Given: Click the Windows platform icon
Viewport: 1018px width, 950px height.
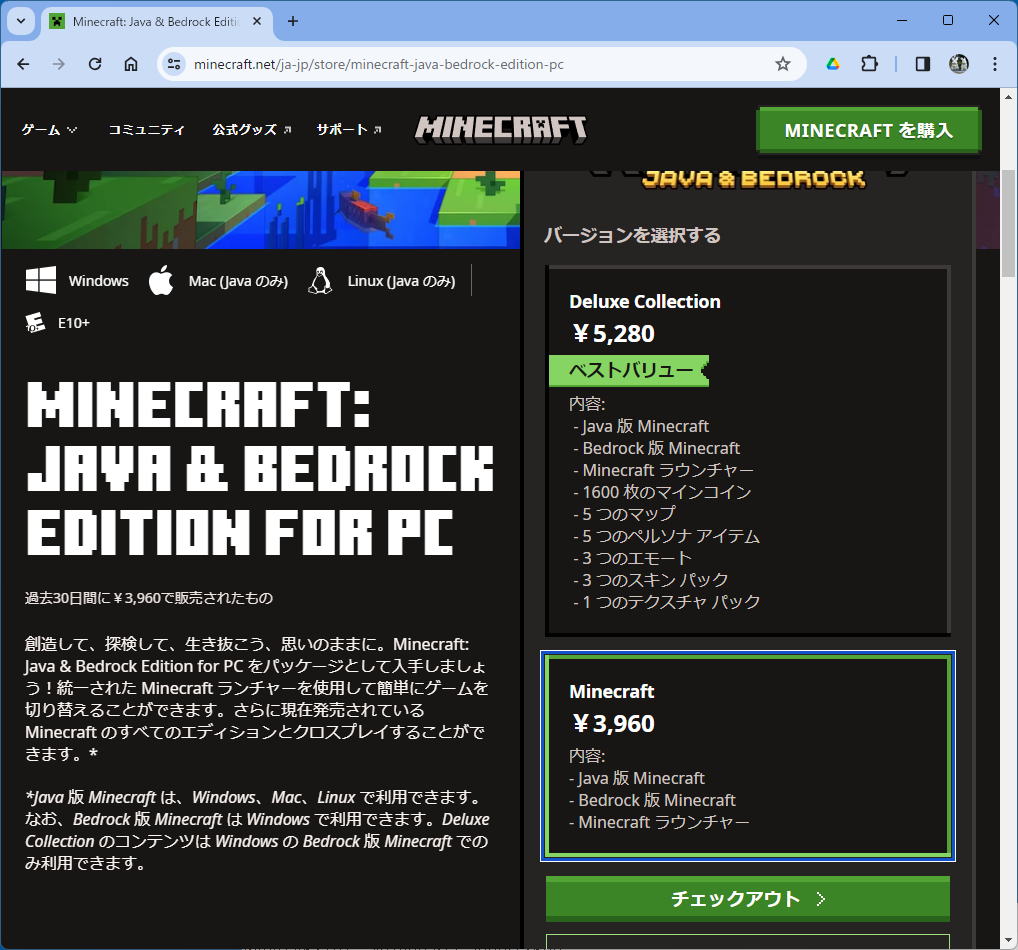Looking at the screenshot, I should pyautogui.click(x=41, y=281).
